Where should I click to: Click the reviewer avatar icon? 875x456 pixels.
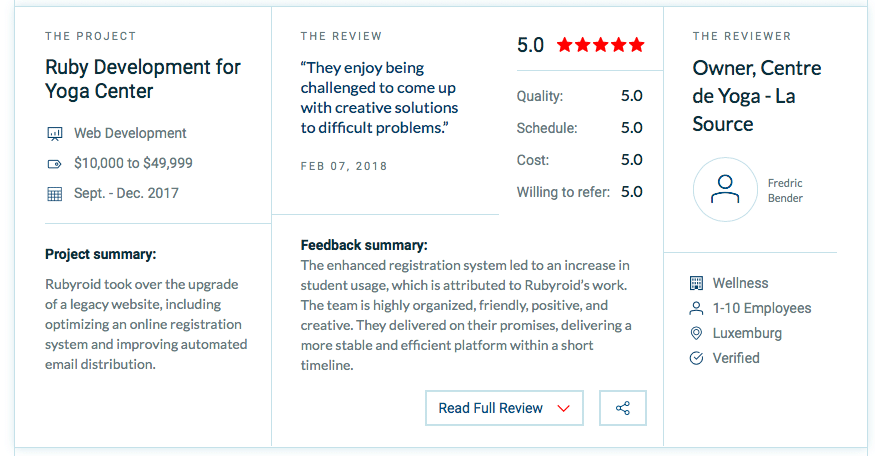point(725,190)
